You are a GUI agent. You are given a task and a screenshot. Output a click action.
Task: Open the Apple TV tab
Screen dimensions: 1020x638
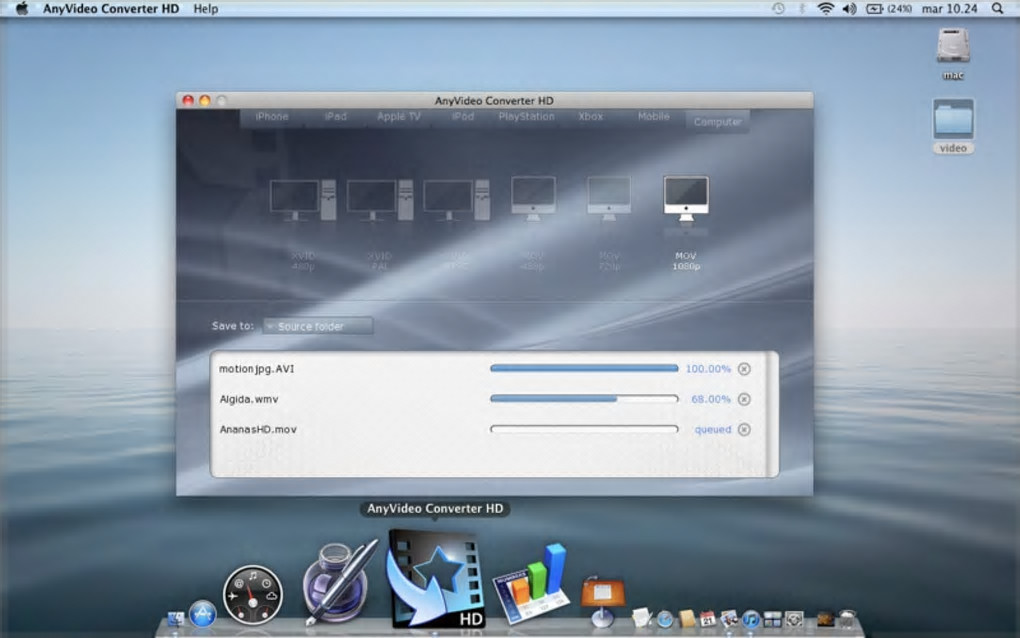point(399,116)
